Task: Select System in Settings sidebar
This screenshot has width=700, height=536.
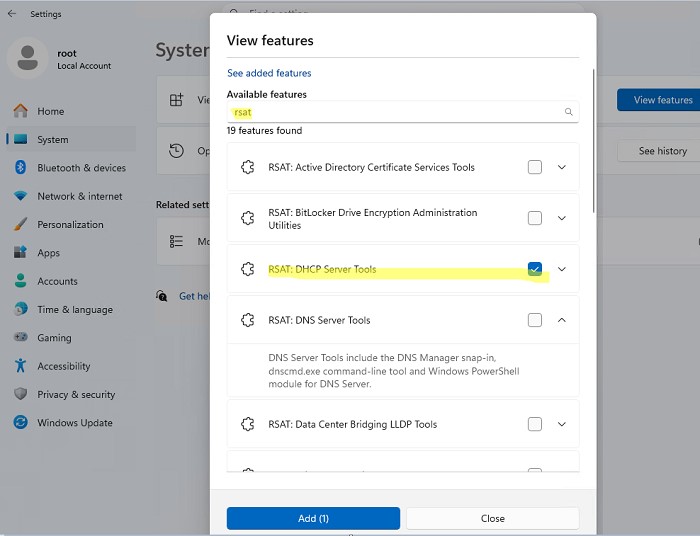Action: coord(71,139)
